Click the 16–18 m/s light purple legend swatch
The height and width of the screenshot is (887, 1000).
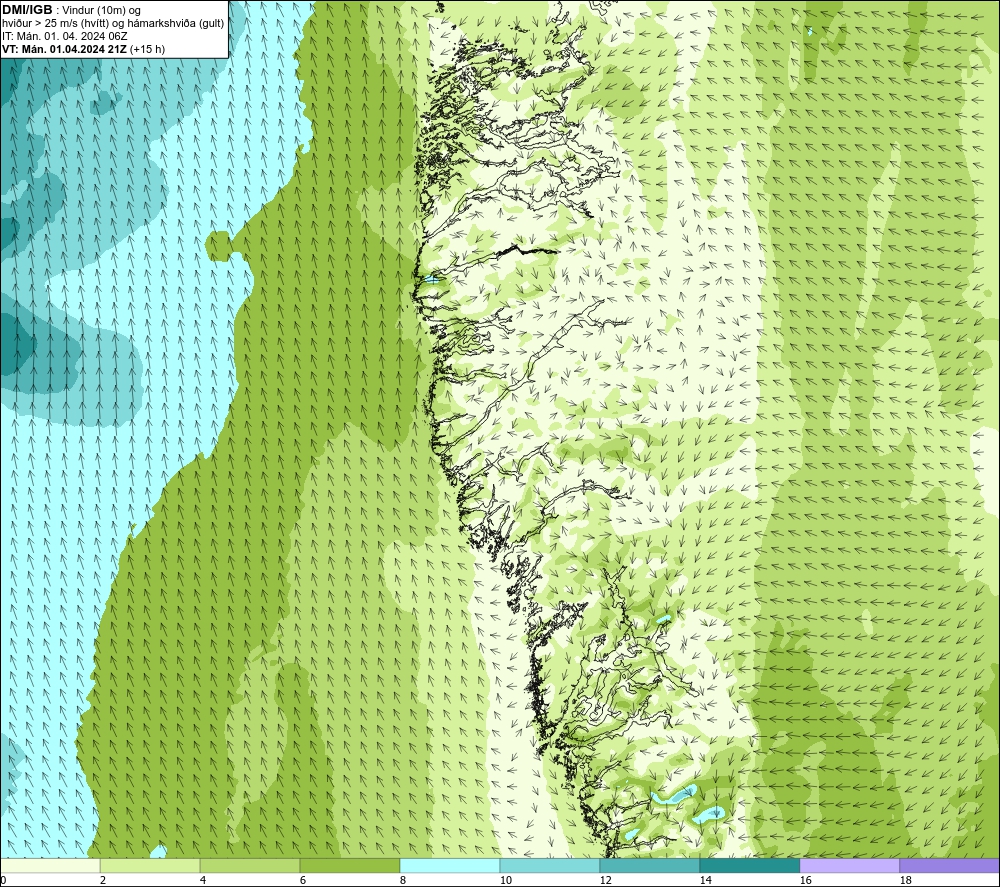(x=849, y=865)
